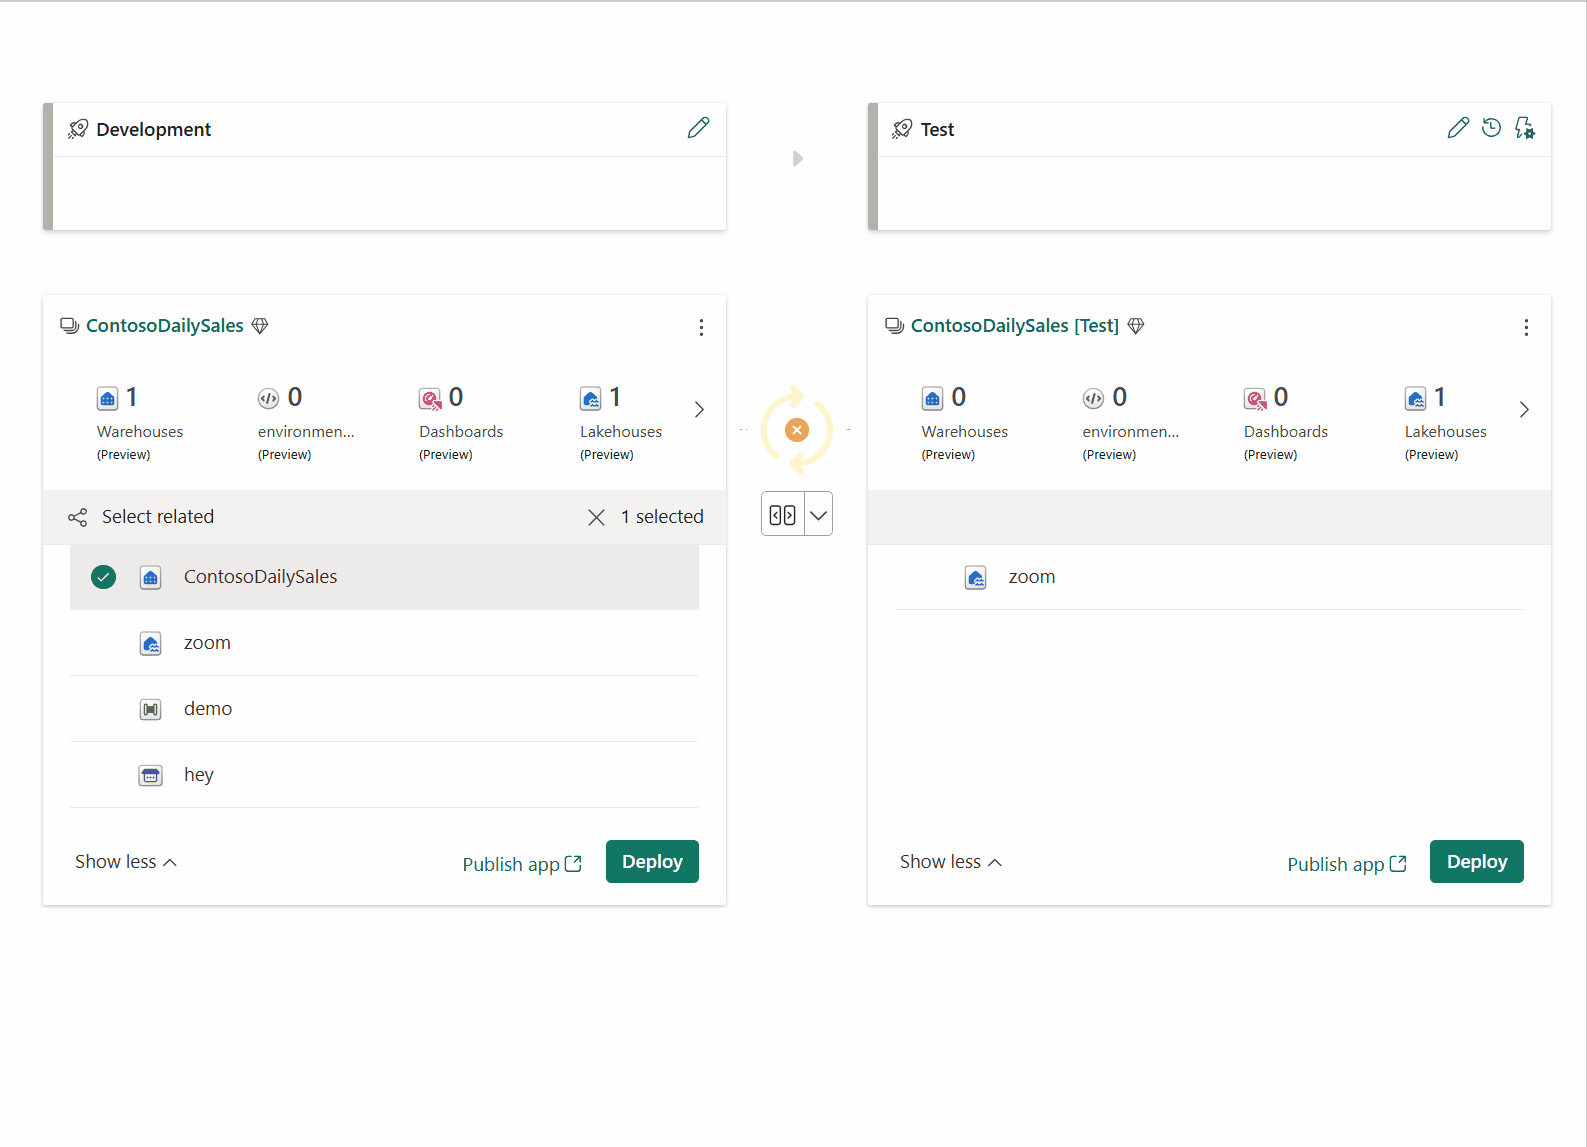Click the Test Lakehouses count icon
Screen dimensions: 1587x1147
(x=1416, y=398)
